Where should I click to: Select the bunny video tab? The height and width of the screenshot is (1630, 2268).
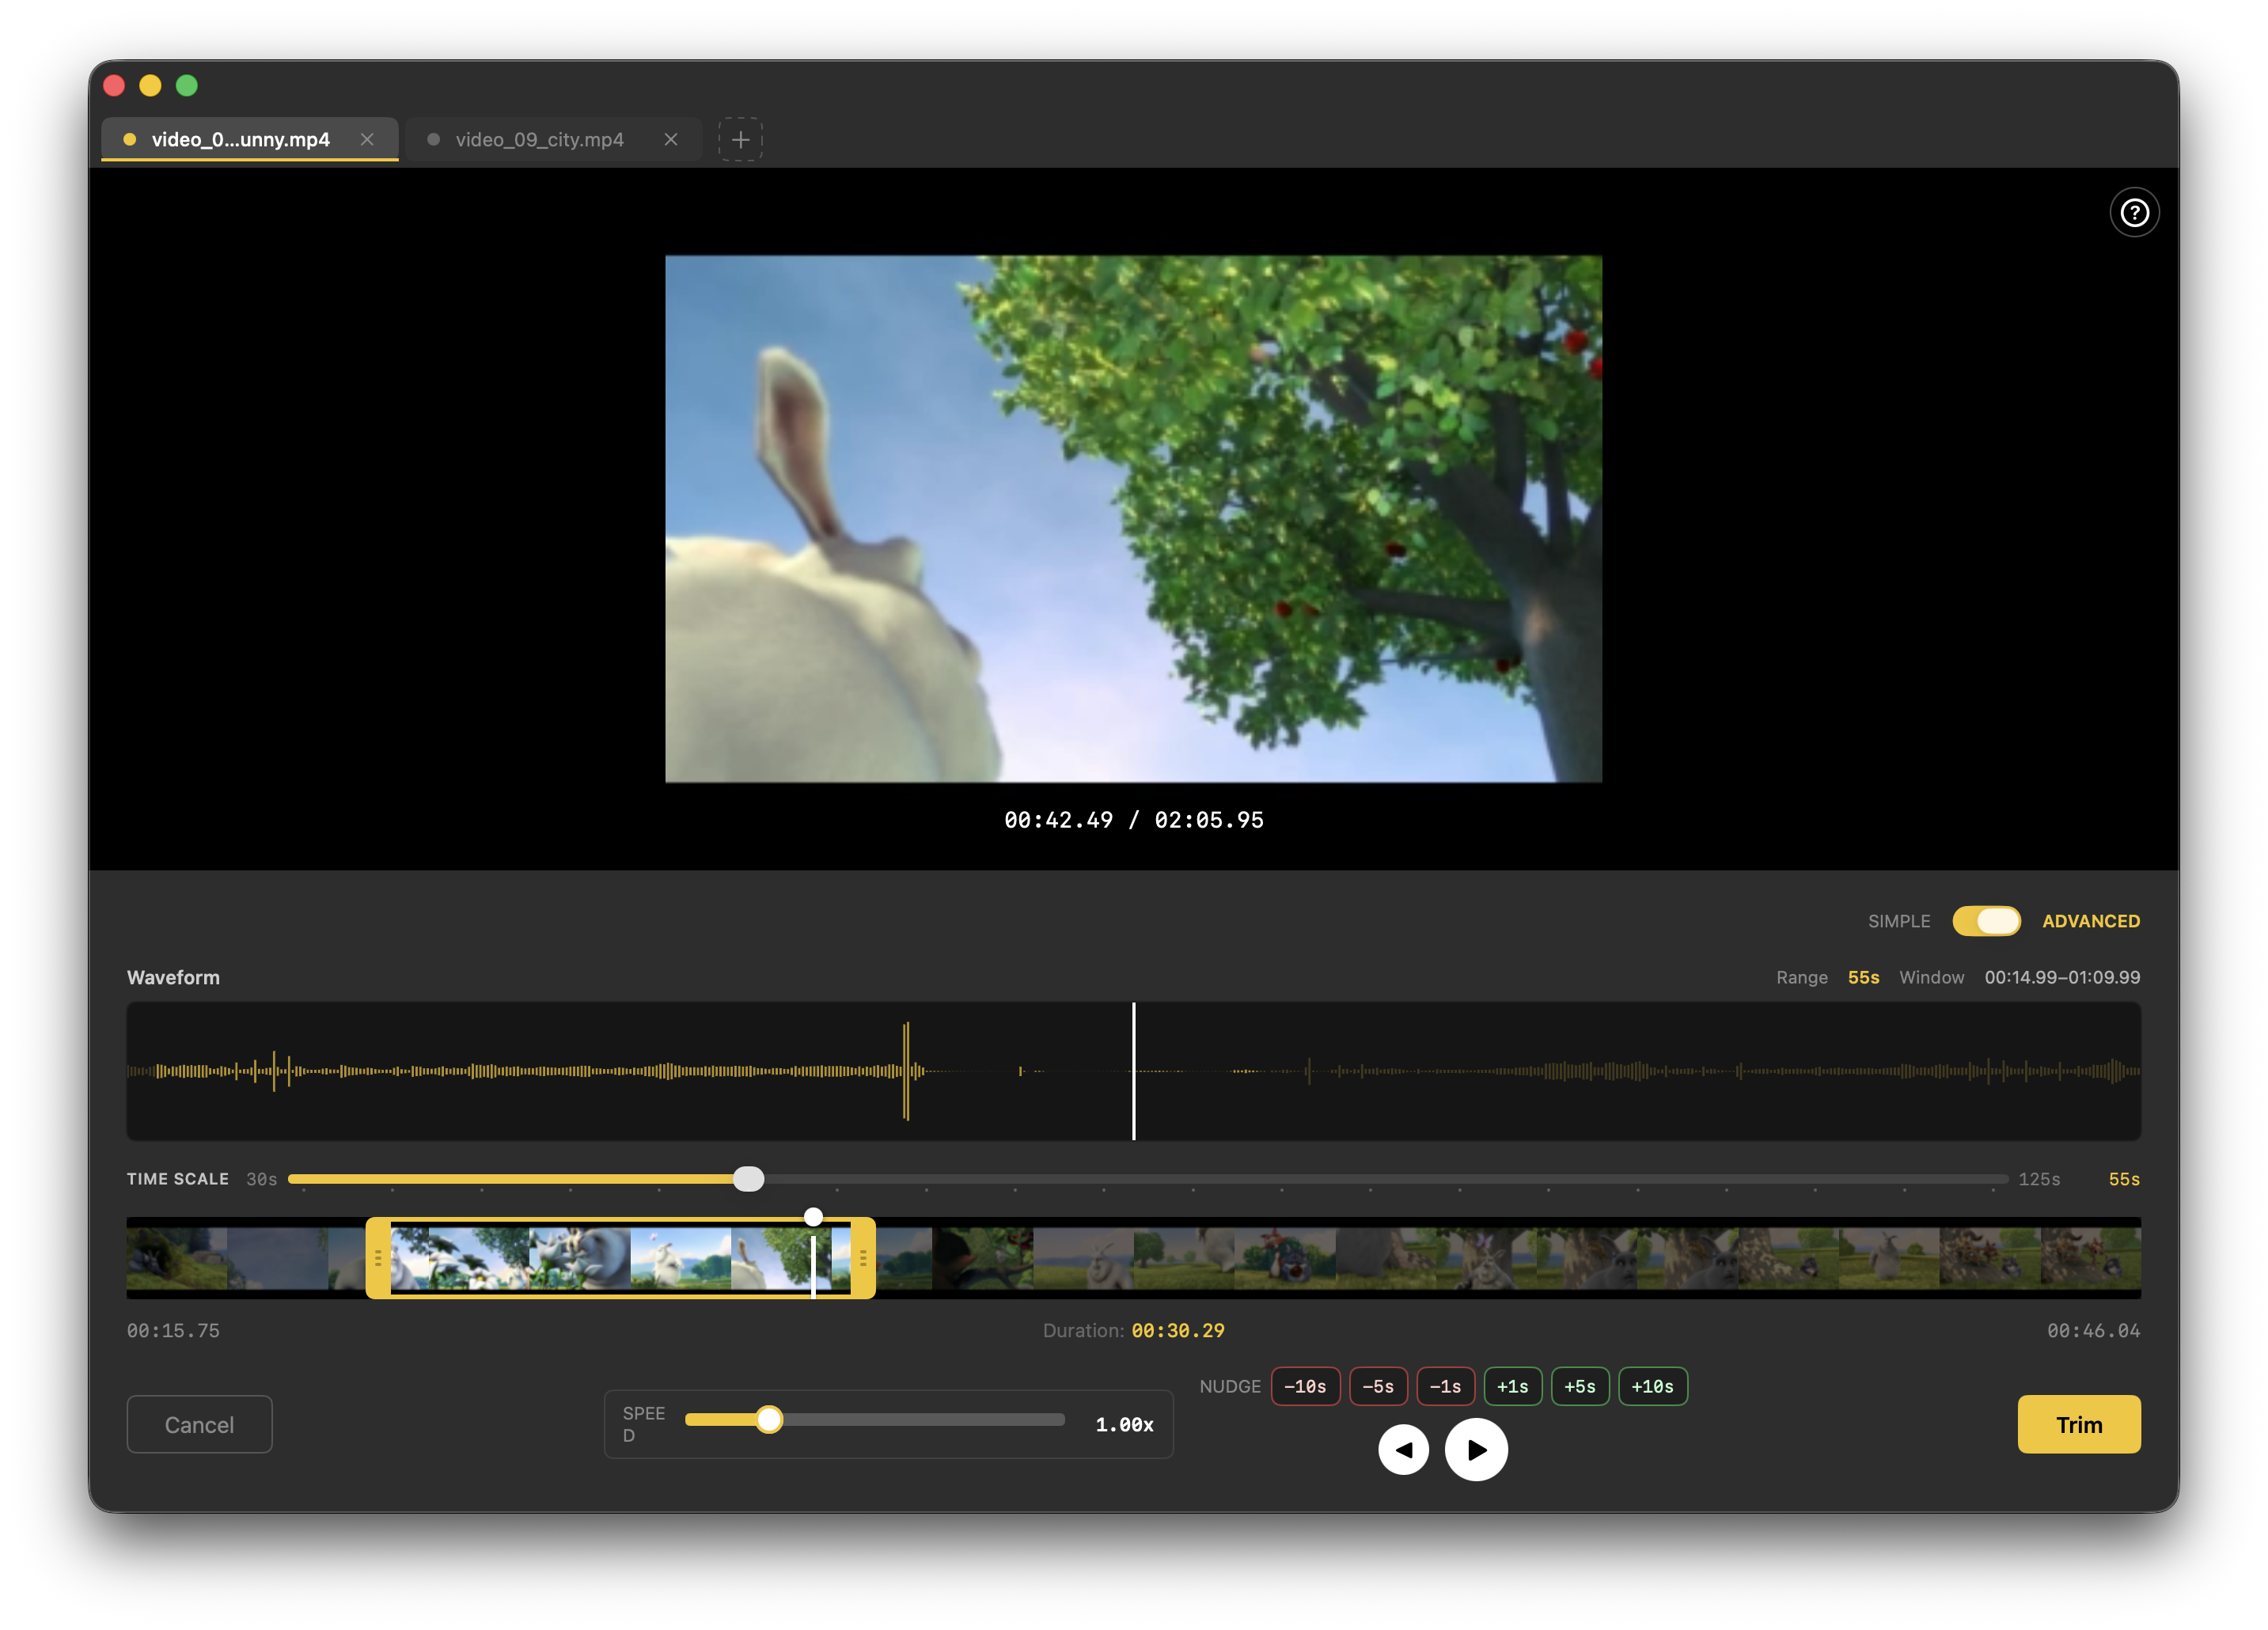point(240,139)
